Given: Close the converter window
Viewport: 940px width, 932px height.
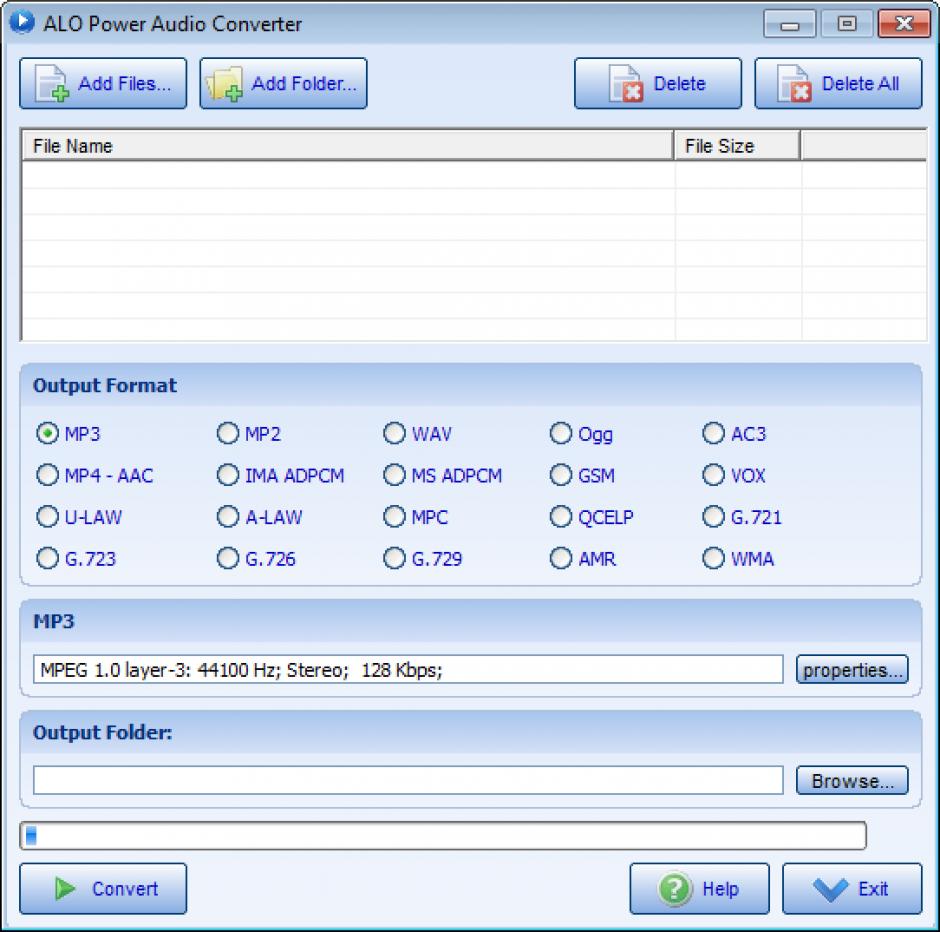Looking at the screenshot, I should [903, 24].
